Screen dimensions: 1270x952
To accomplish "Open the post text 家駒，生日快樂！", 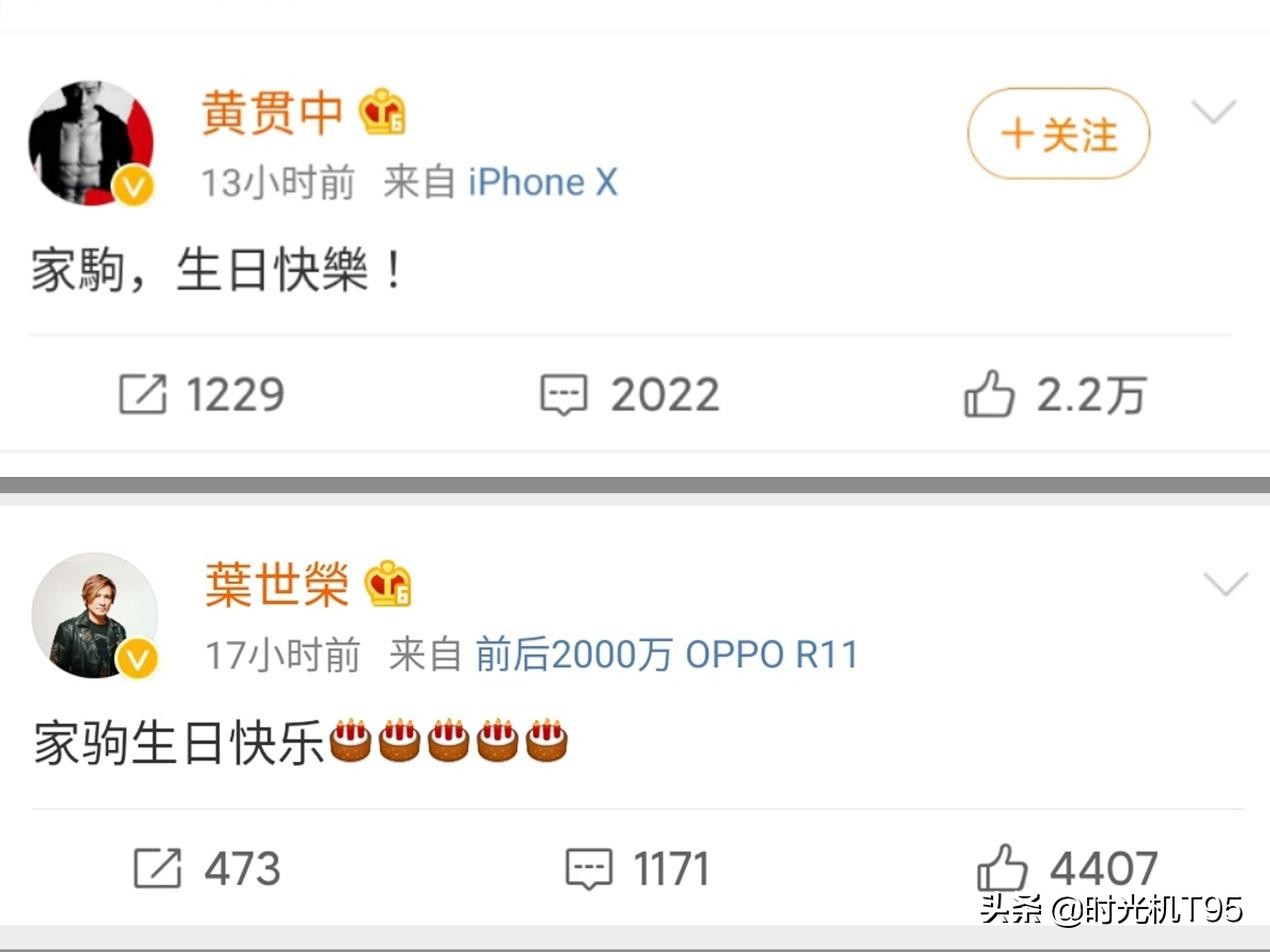I will pyautogui.click(x=217, y=271).
